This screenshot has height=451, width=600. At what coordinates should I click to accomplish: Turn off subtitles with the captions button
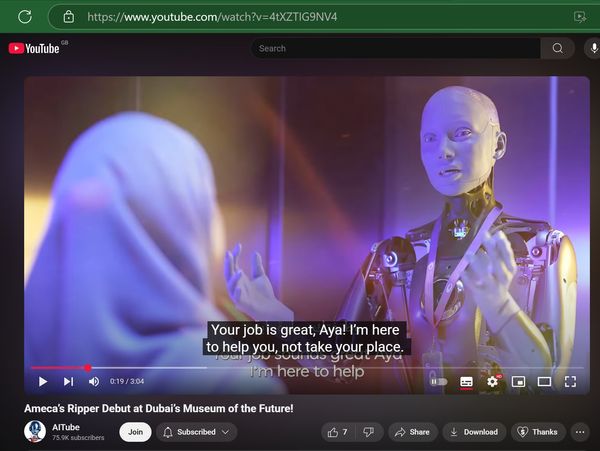(x=466, y=382)
